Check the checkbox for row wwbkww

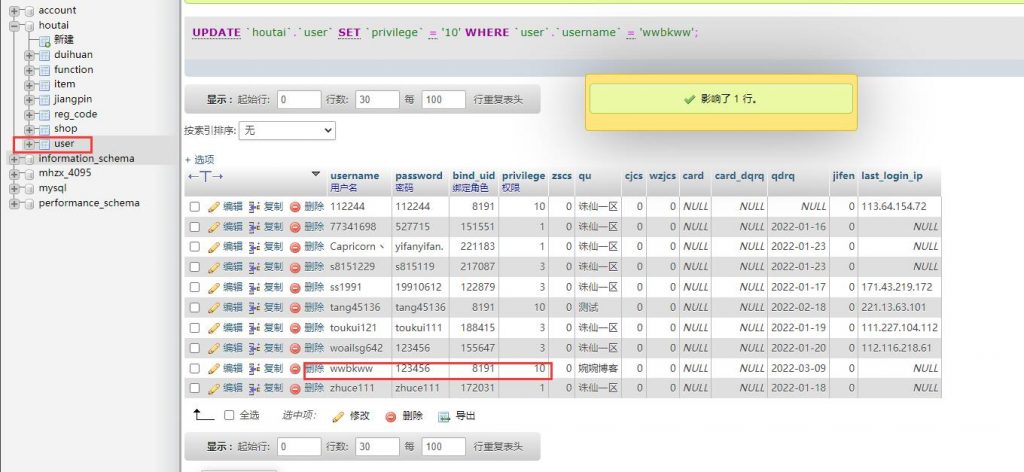point(195,368)
